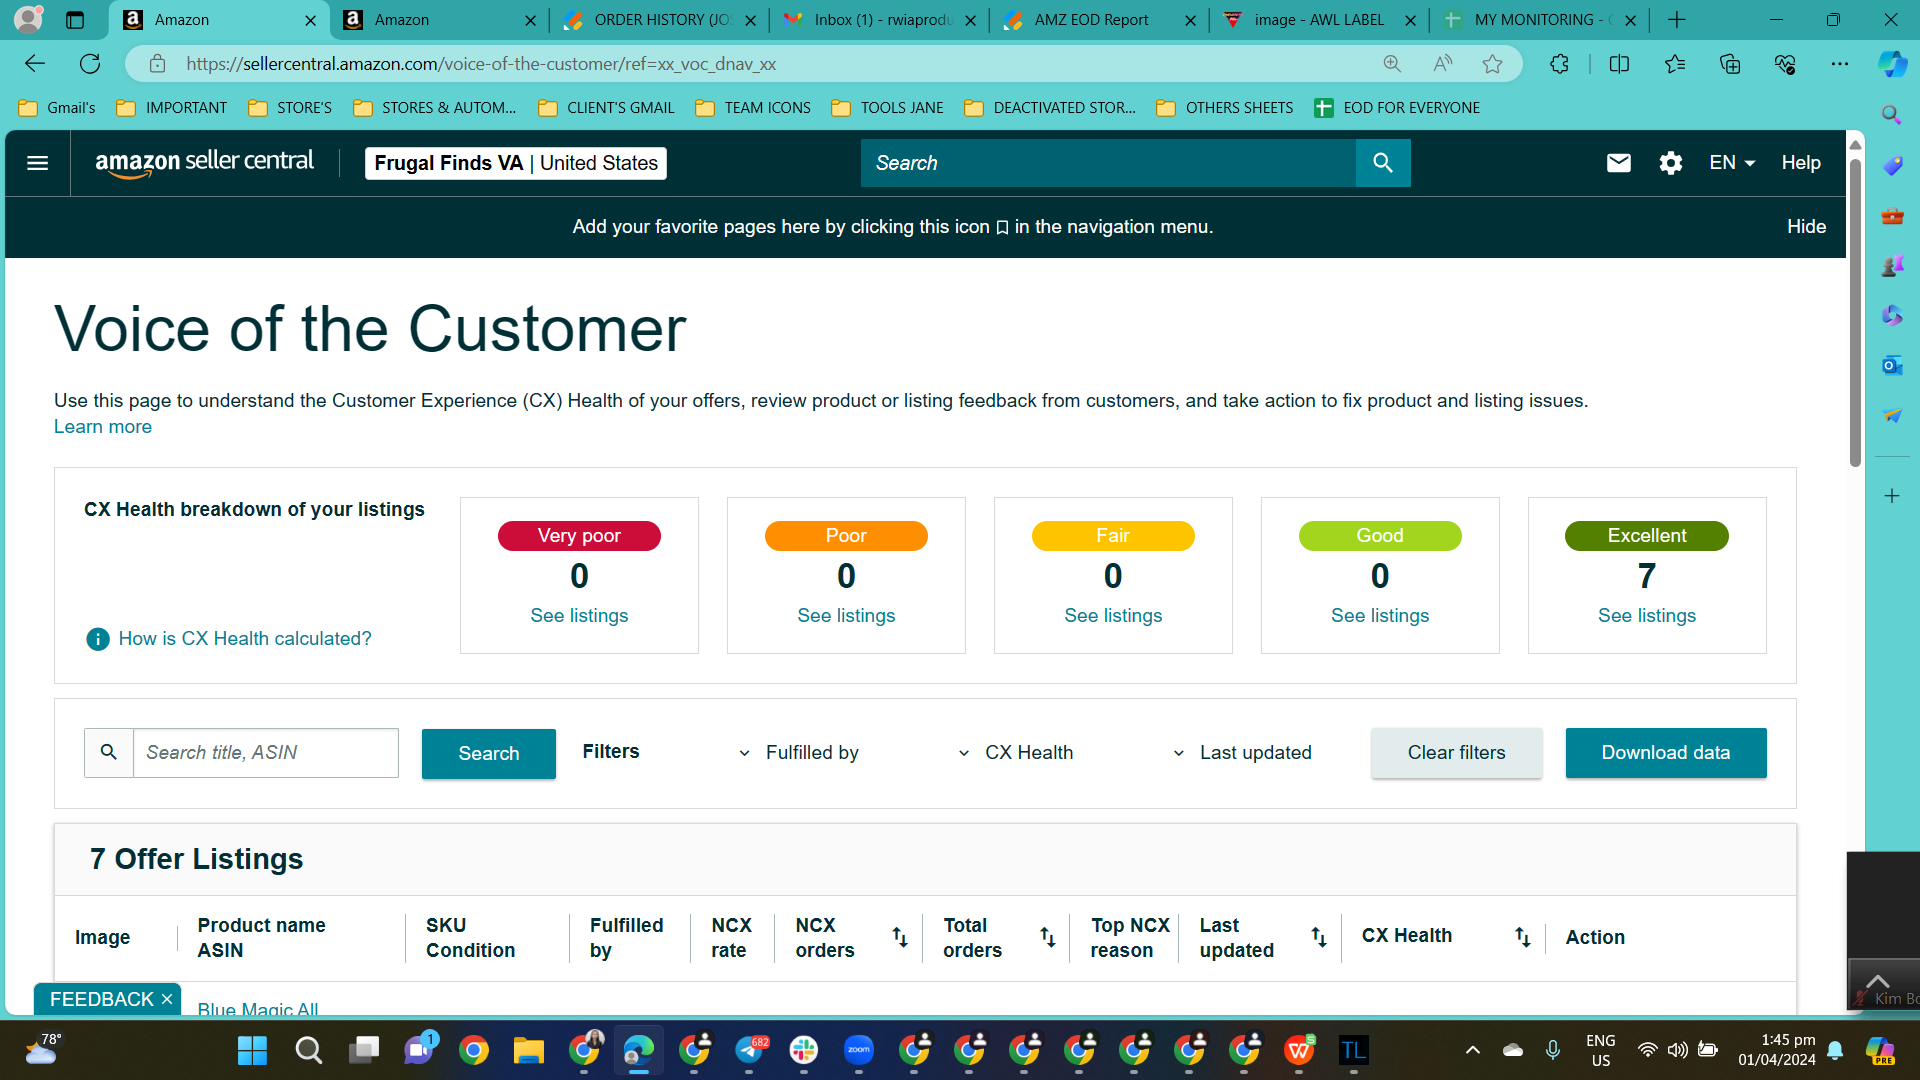Viewport: 1920px width, 1080px height.
Task: Open the EOD FOR EVERYONE bookmark
Action: 1397,108
